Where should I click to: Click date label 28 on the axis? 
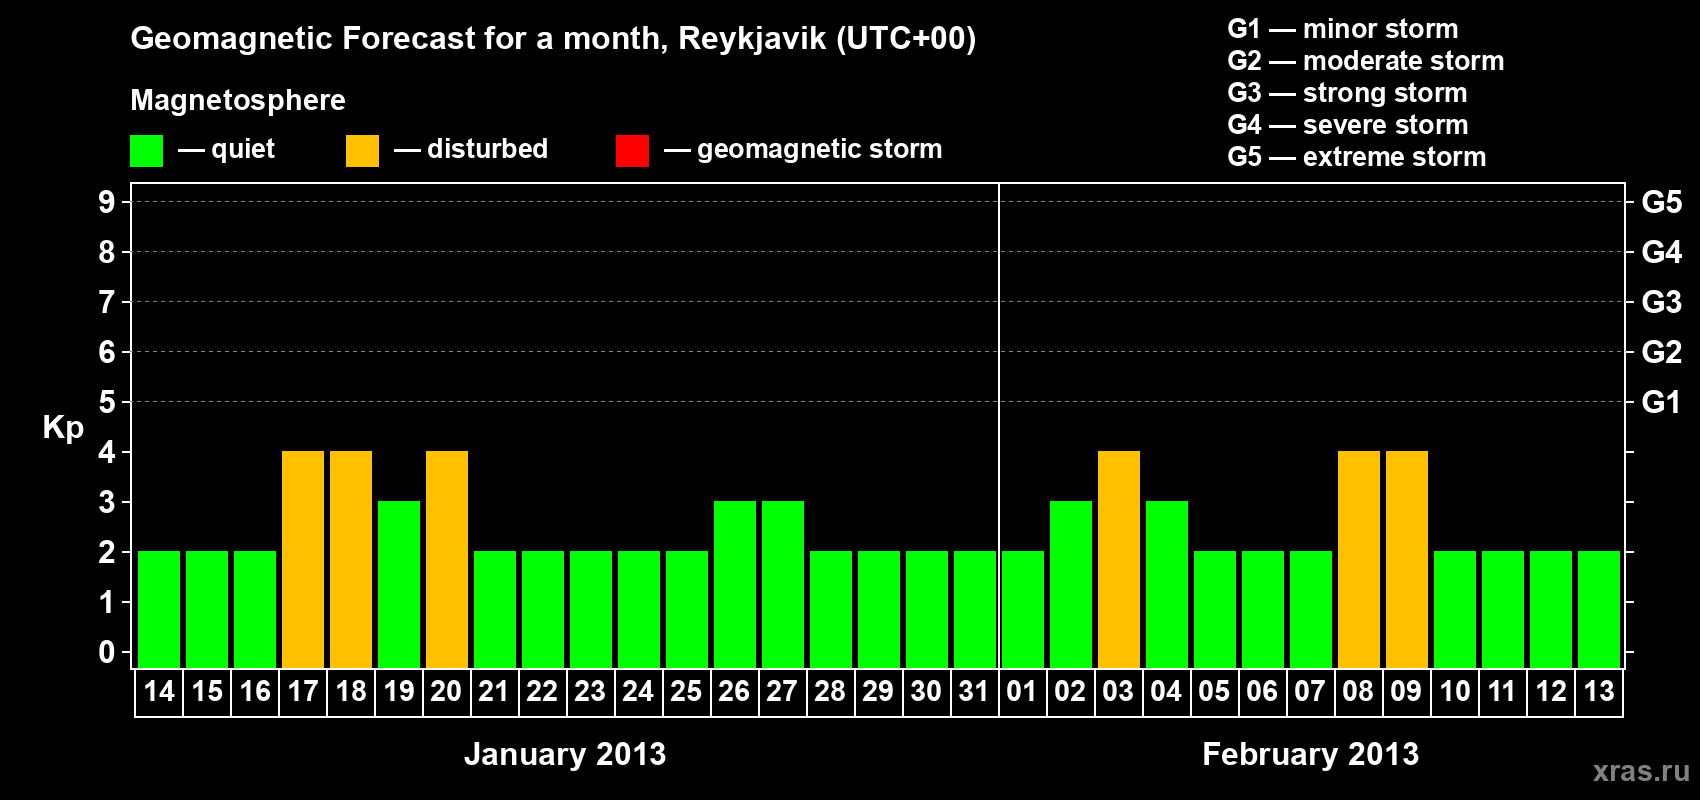830,691
